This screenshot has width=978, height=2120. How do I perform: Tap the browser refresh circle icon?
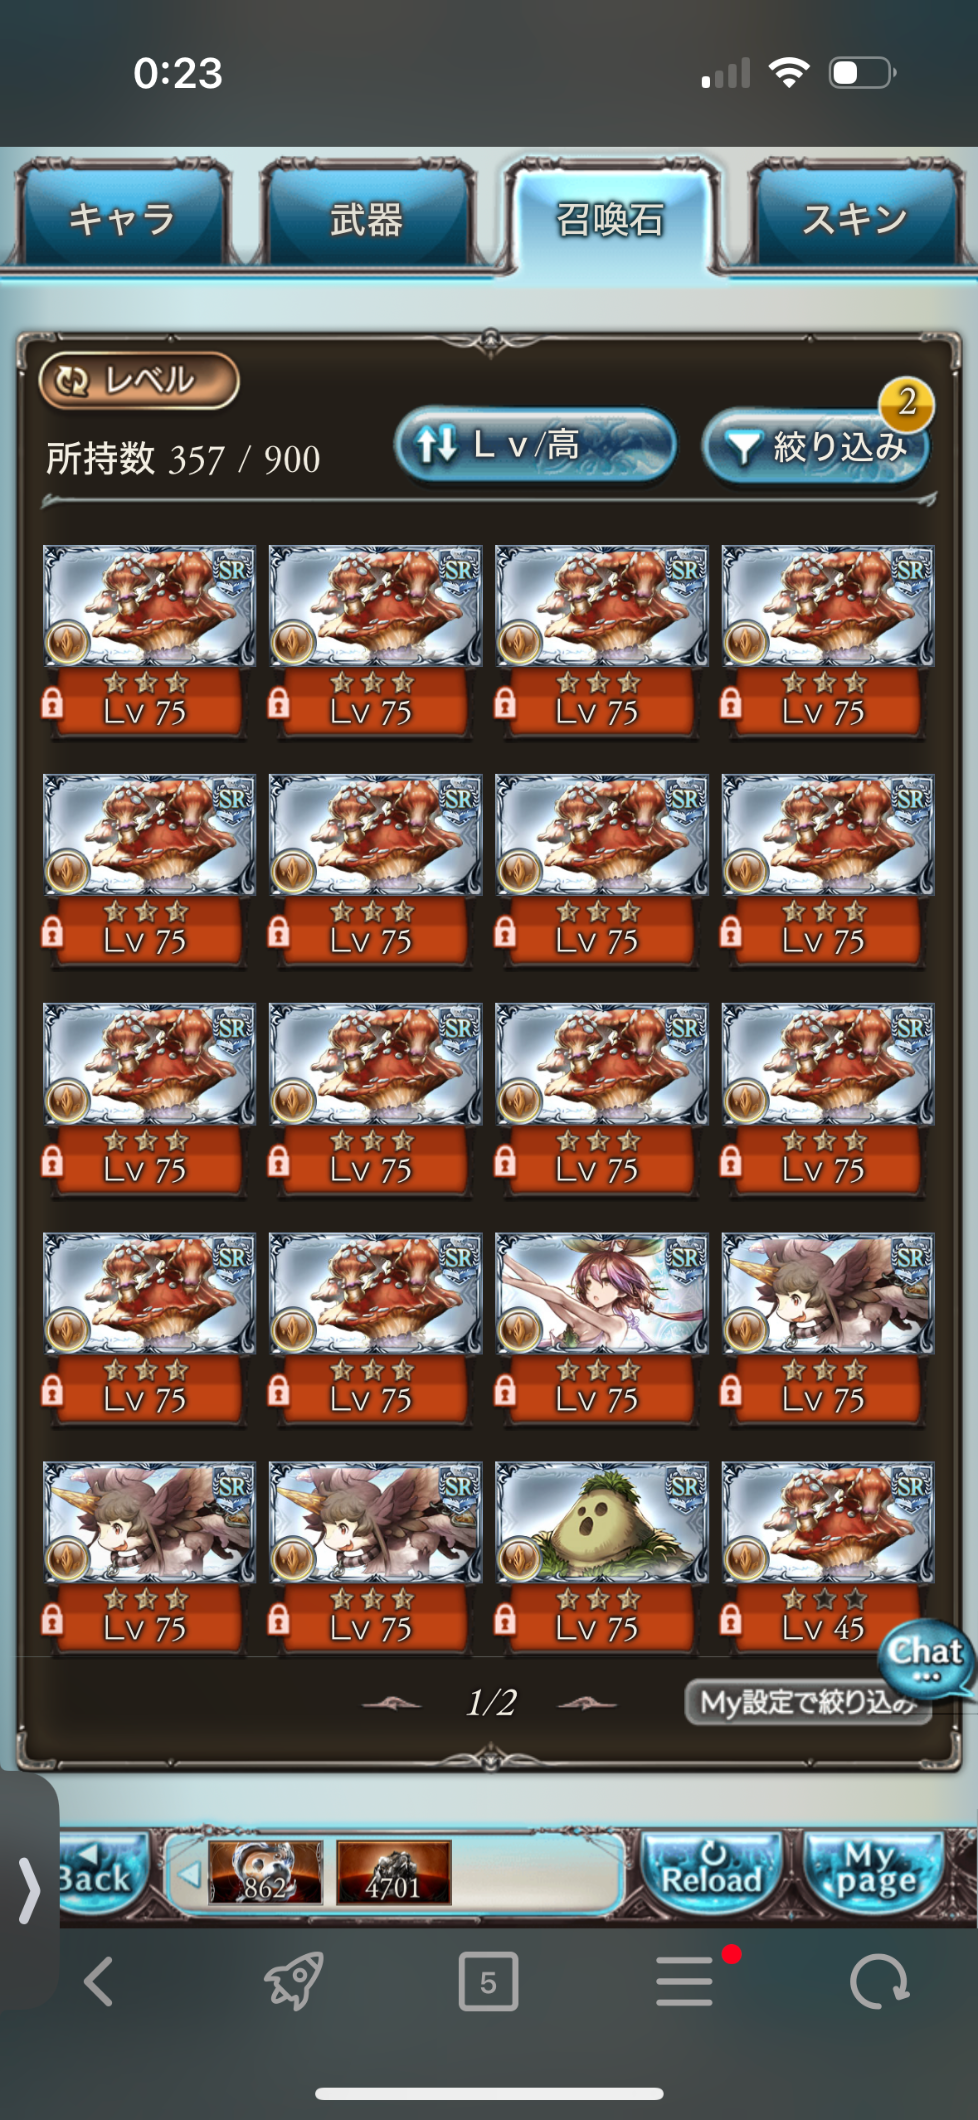coord(879,1981)
